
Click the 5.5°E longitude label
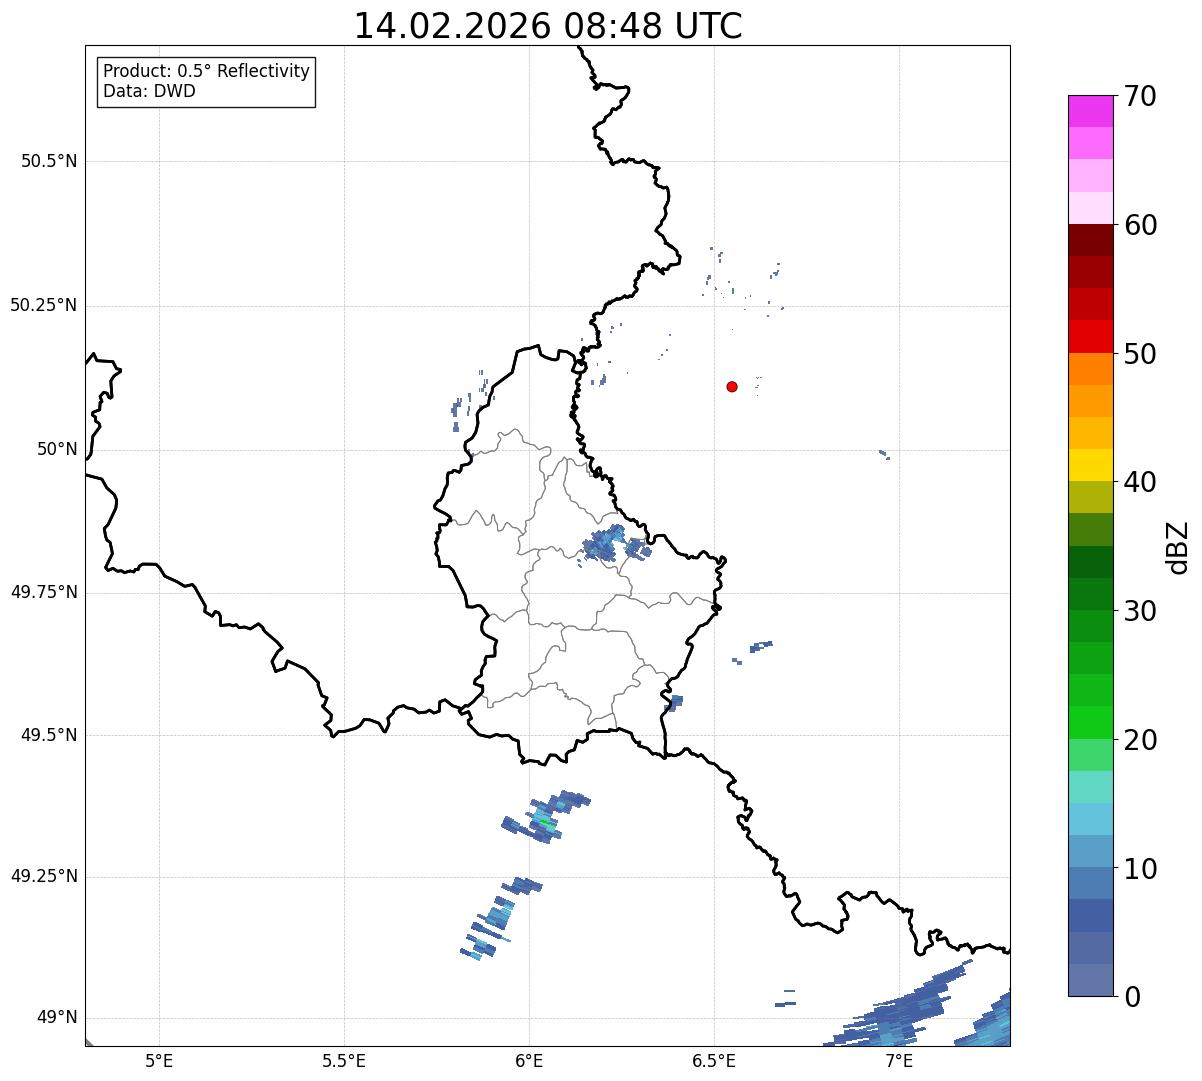pos(344,1060)
